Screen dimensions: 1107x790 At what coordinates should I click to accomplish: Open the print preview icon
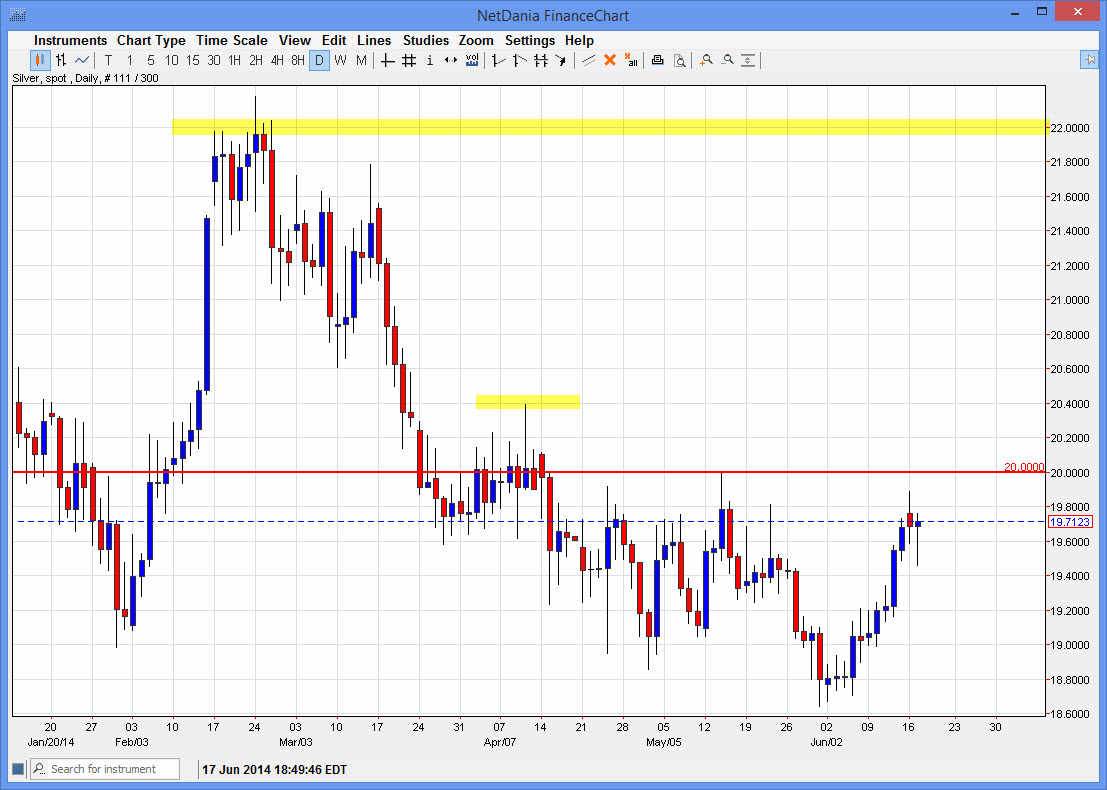click(x=680, y=60)
